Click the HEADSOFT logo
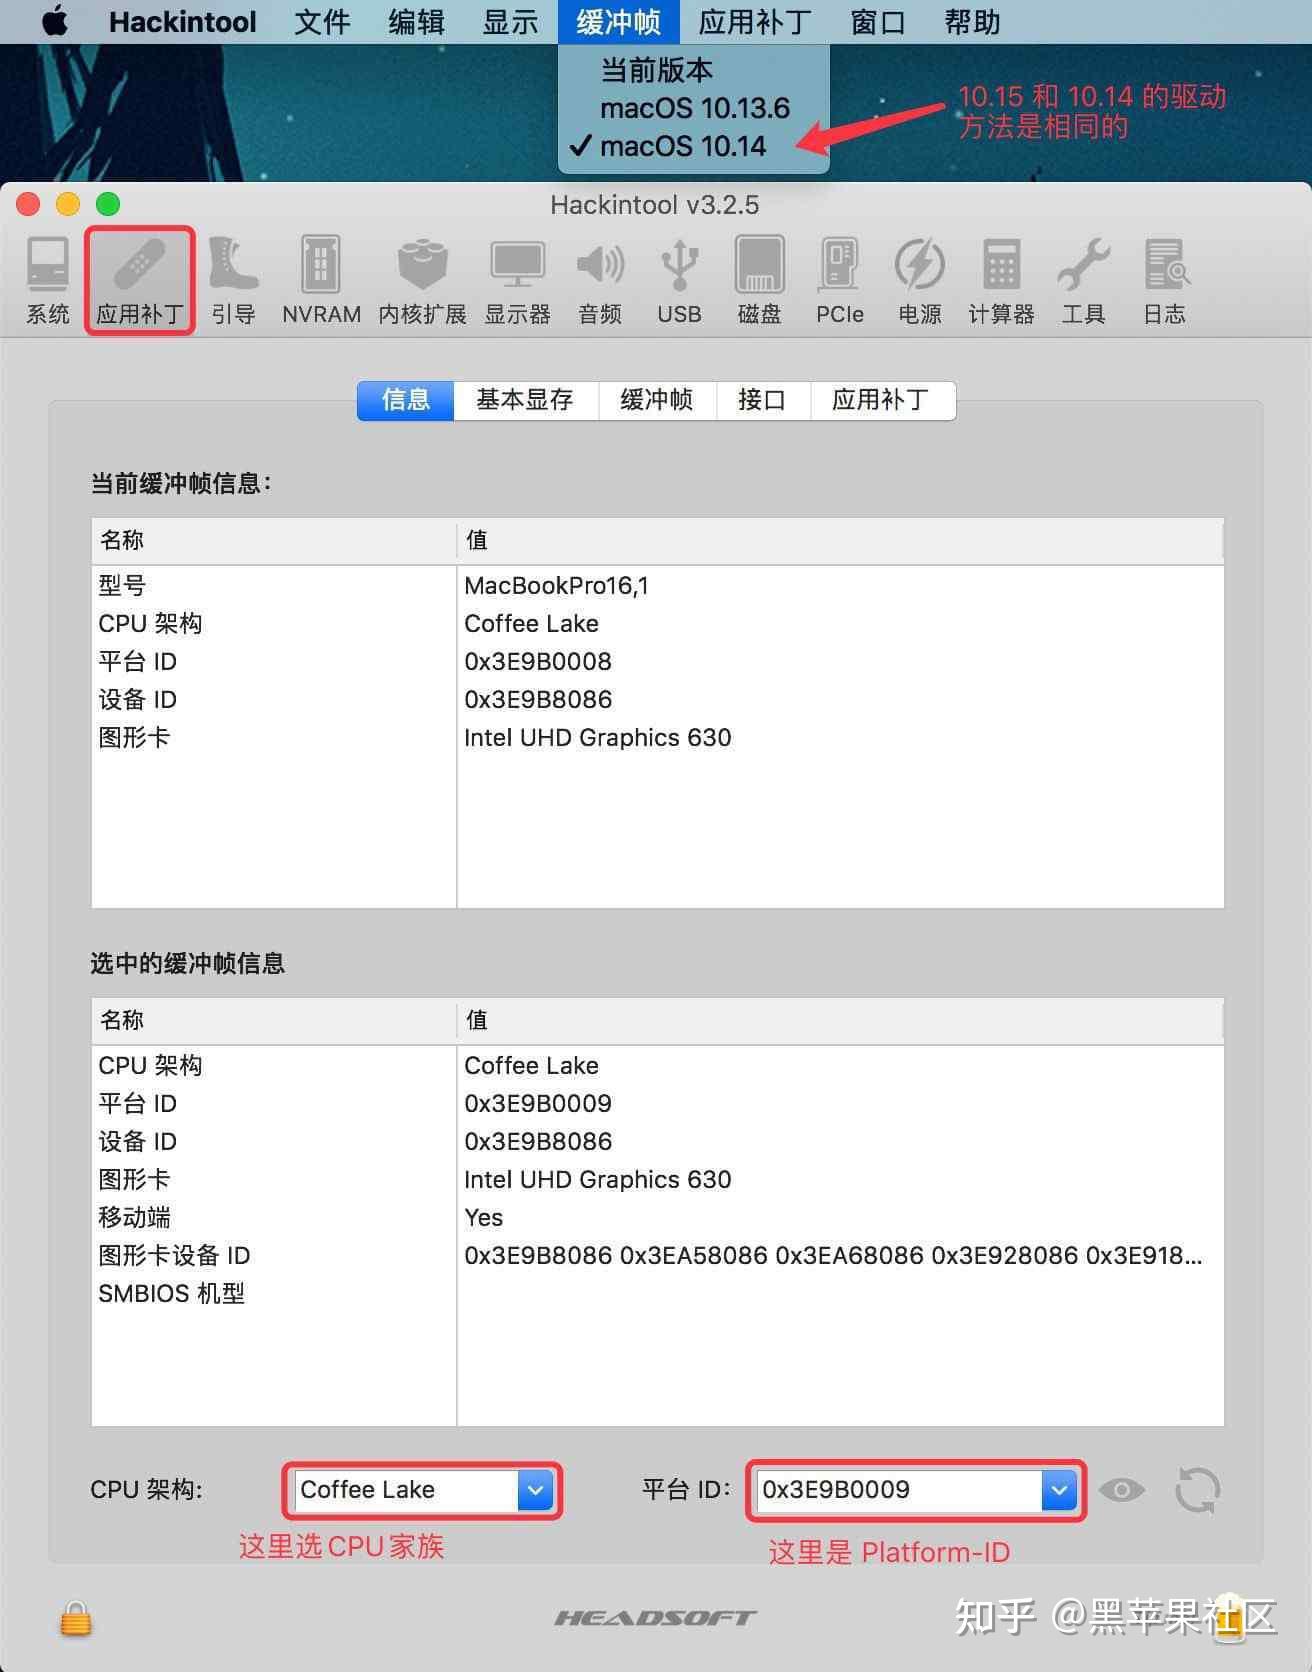The width and height of the screenshot is (1312, 1672). pyautogui.click(x=656, y=1617)
